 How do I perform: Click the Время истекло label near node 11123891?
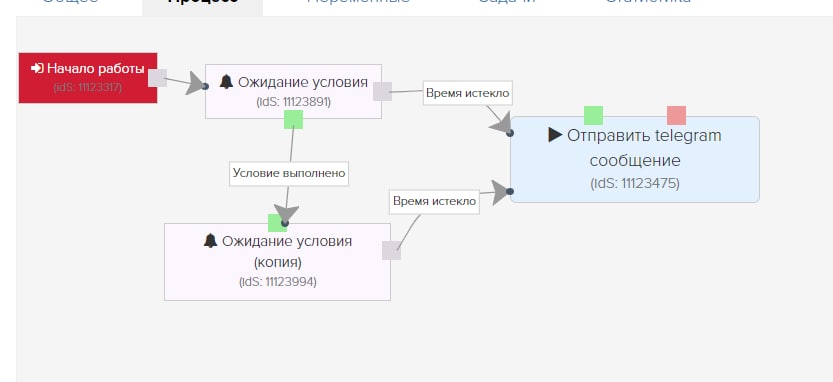coord(468,93)
